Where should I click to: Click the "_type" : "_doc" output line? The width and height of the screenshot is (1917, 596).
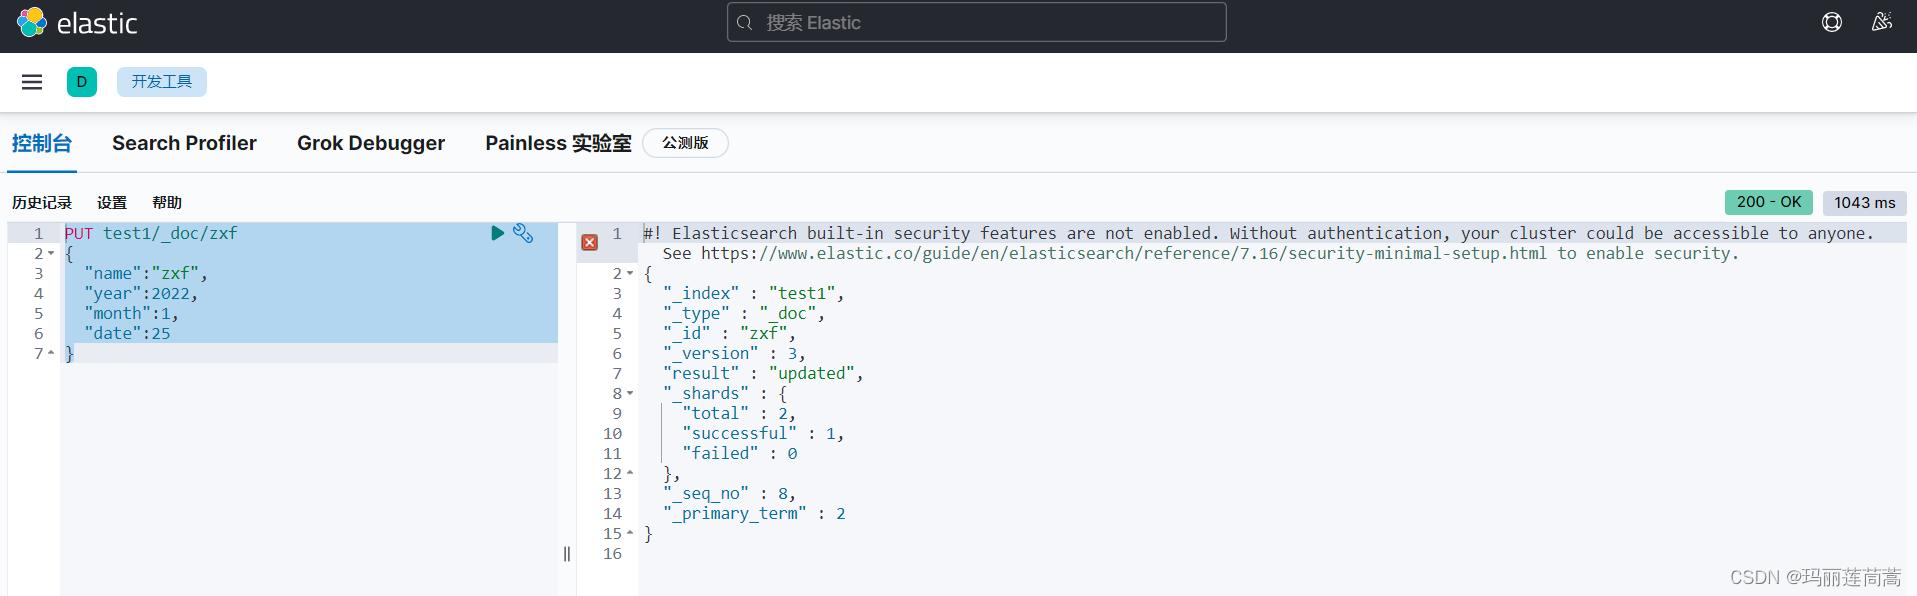tap(744, 313)
